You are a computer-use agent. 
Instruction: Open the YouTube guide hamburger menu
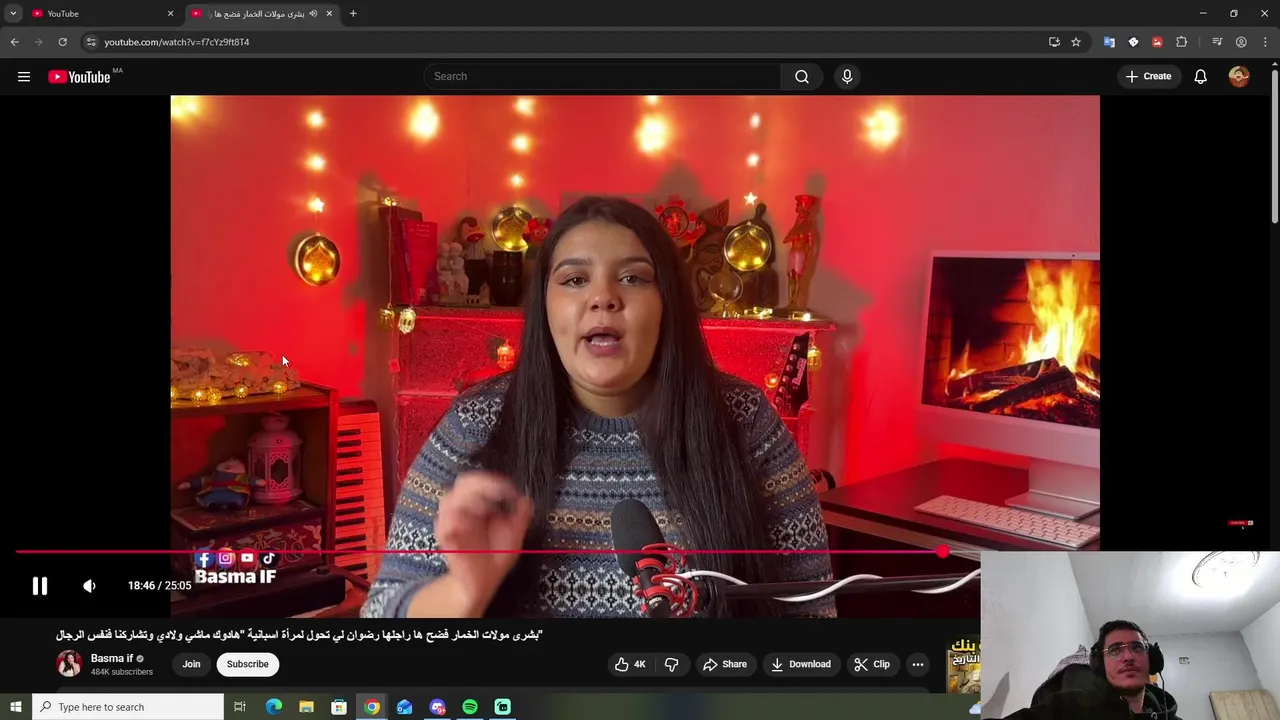[24, 76]
